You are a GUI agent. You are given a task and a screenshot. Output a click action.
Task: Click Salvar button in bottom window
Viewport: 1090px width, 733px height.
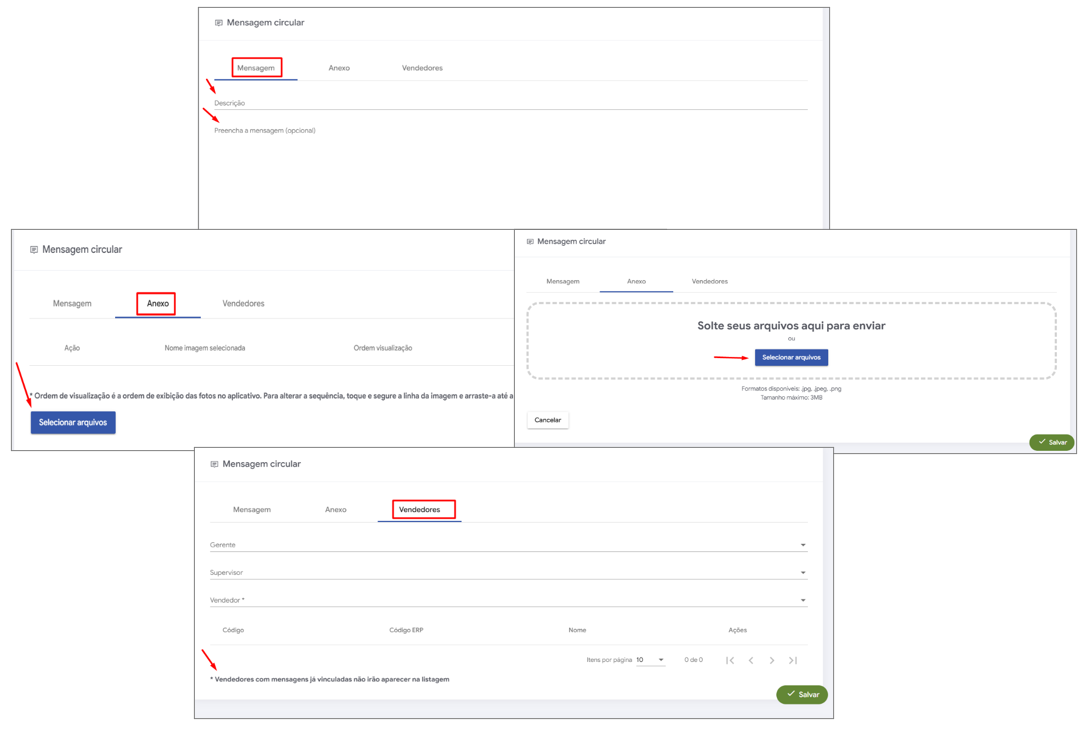pos(802,695)
